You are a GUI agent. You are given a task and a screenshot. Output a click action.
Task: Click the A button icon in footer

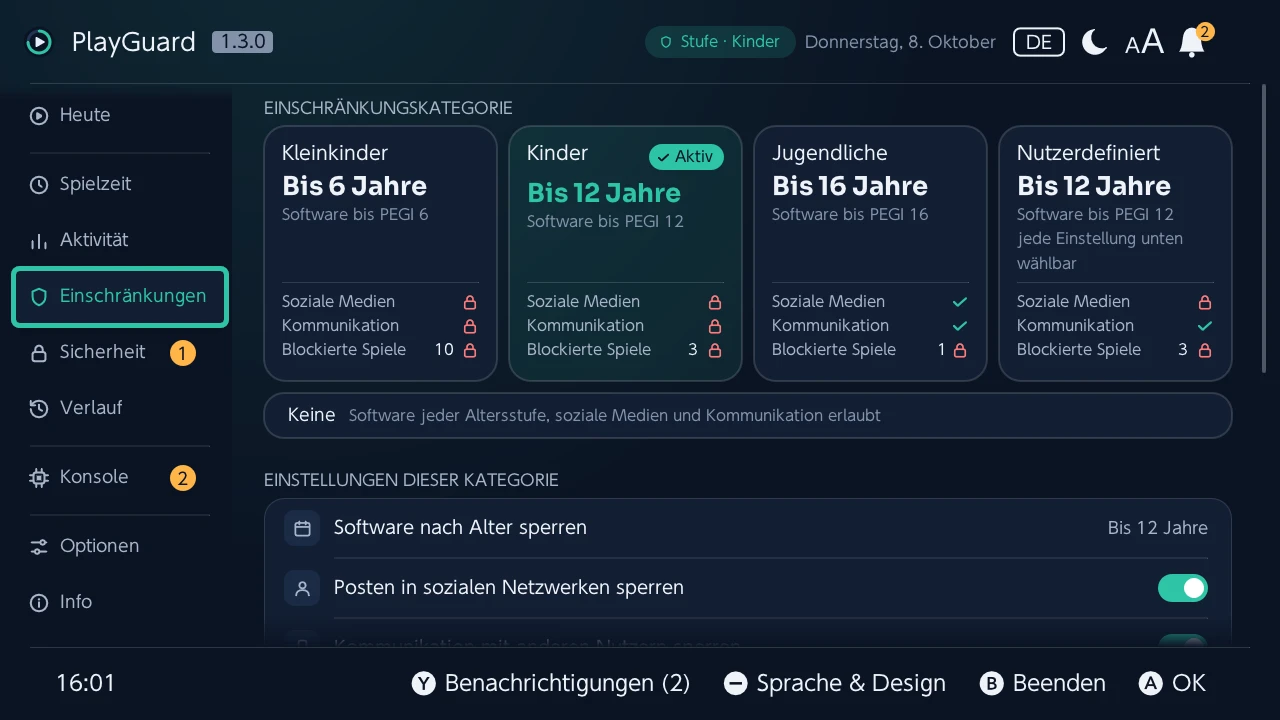click(1151, 683)
